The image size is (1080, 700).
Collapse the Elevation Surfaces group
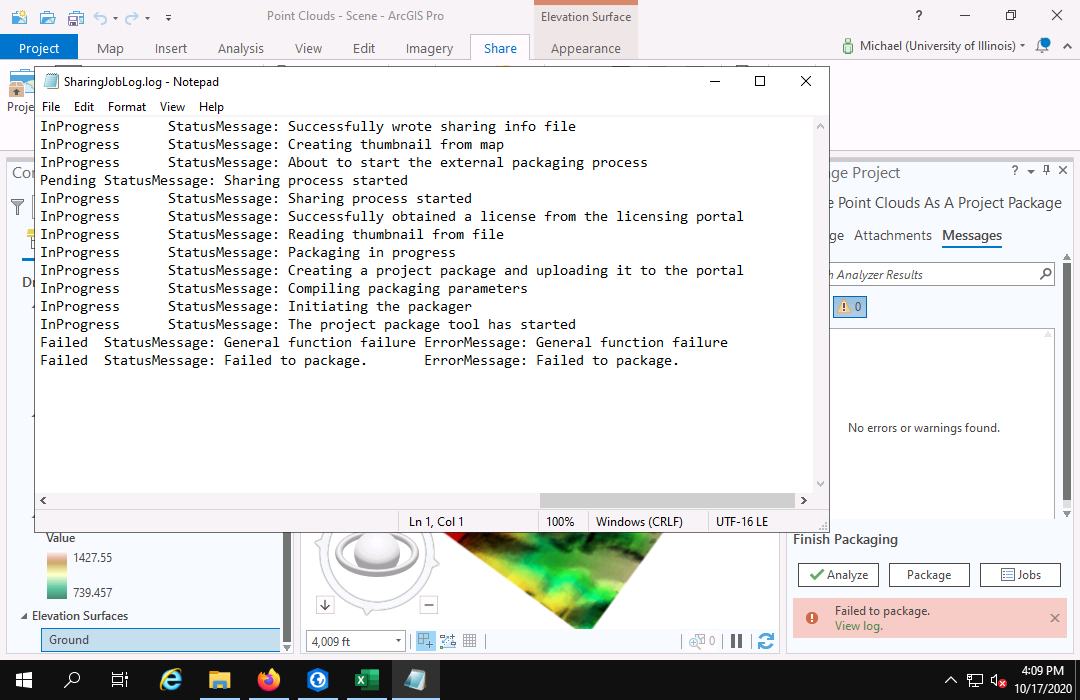[24, 616]
